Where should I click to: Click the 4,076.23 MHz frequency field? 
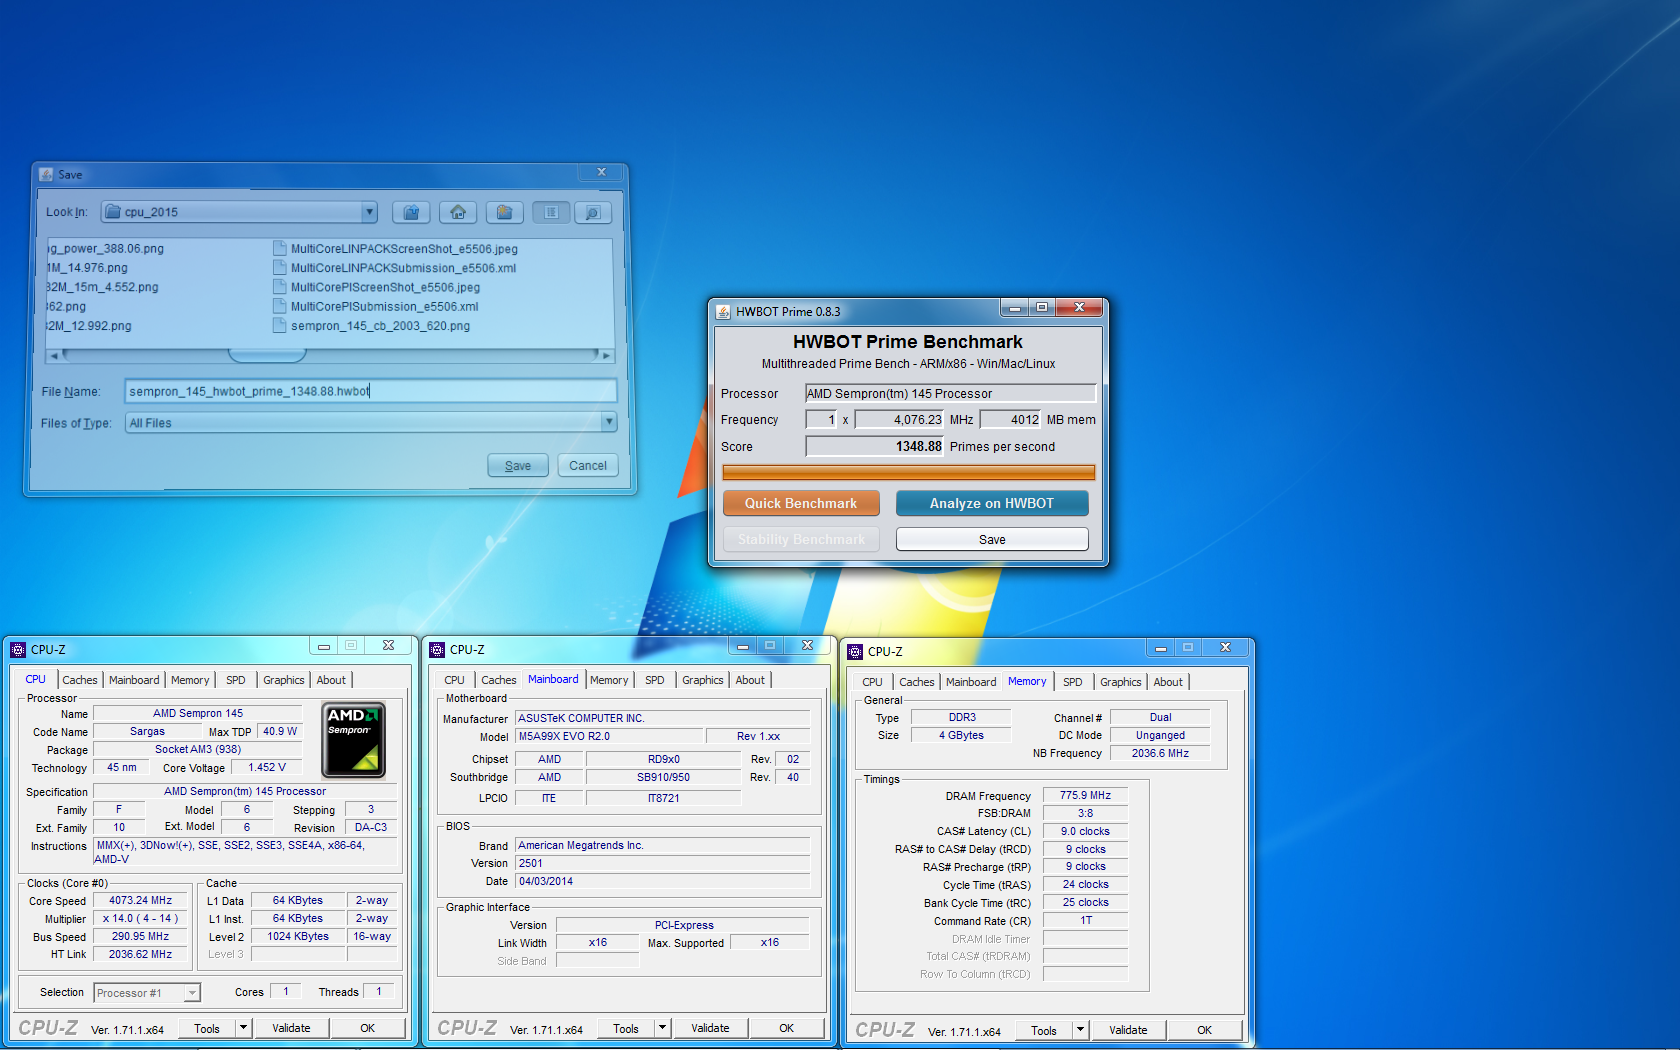coord(899,419)
